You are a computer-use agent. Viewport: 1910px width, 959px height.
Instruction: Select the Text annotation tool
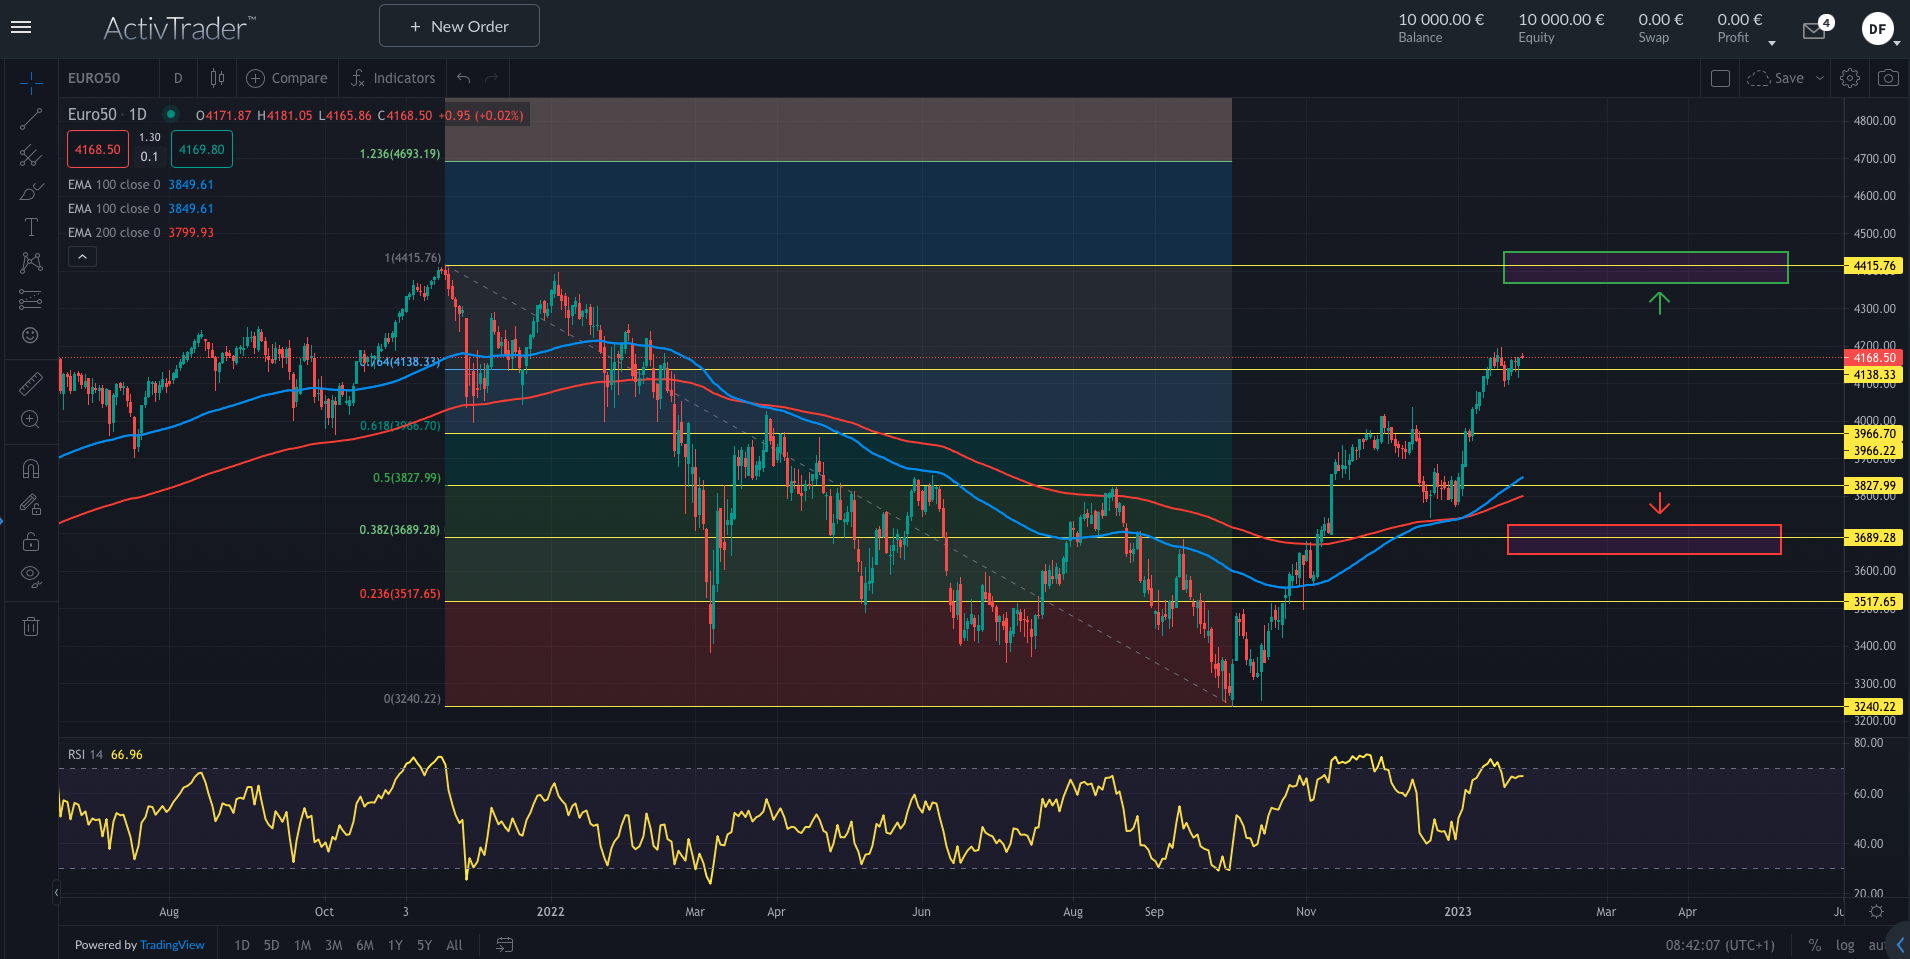point(31,227)
